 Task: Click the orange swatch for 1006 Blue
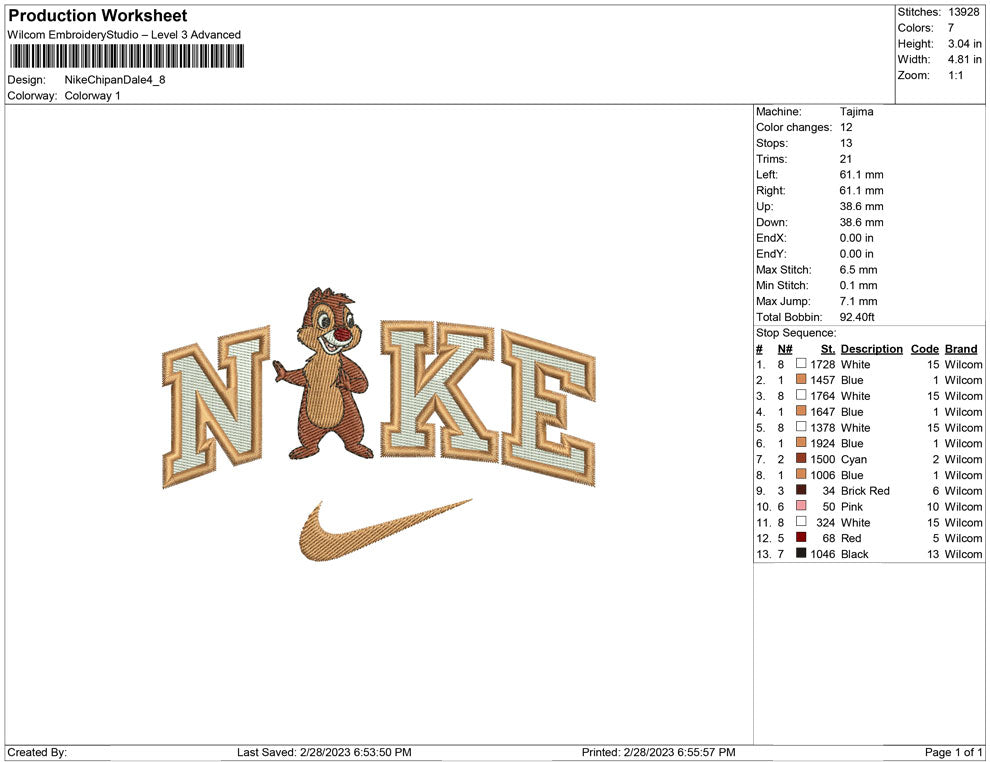coord(801,474)
